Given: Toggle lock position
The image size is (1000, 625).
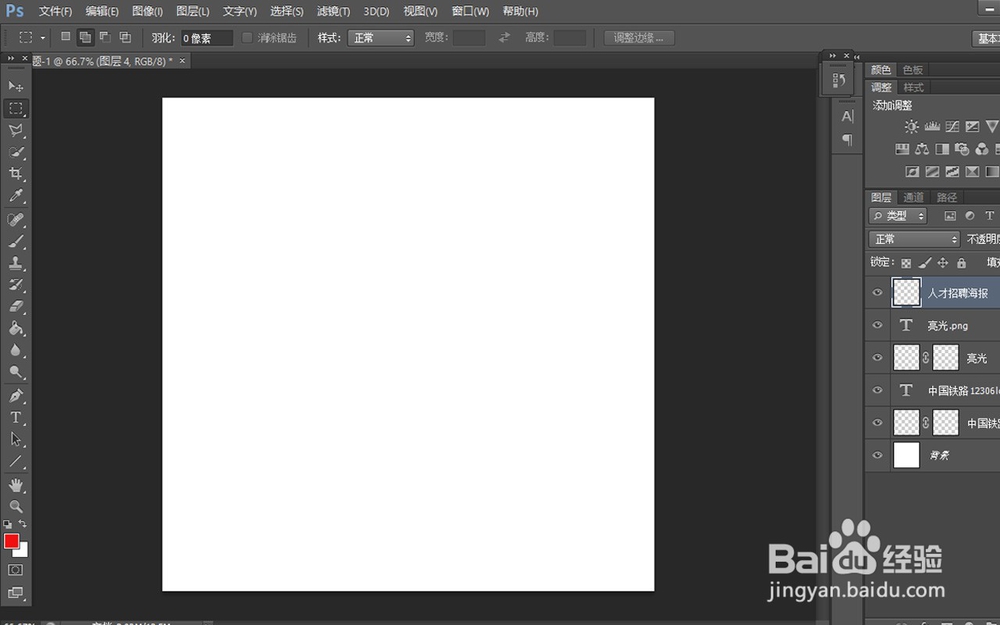Looking at the screenshot, I should (943, 263).
